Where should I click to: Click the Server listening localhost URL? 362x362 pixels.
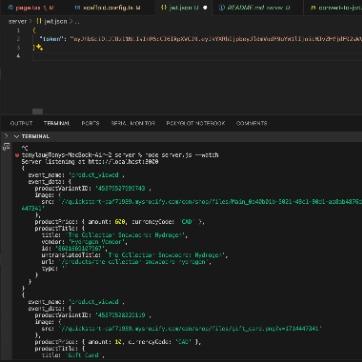[123, 162]
